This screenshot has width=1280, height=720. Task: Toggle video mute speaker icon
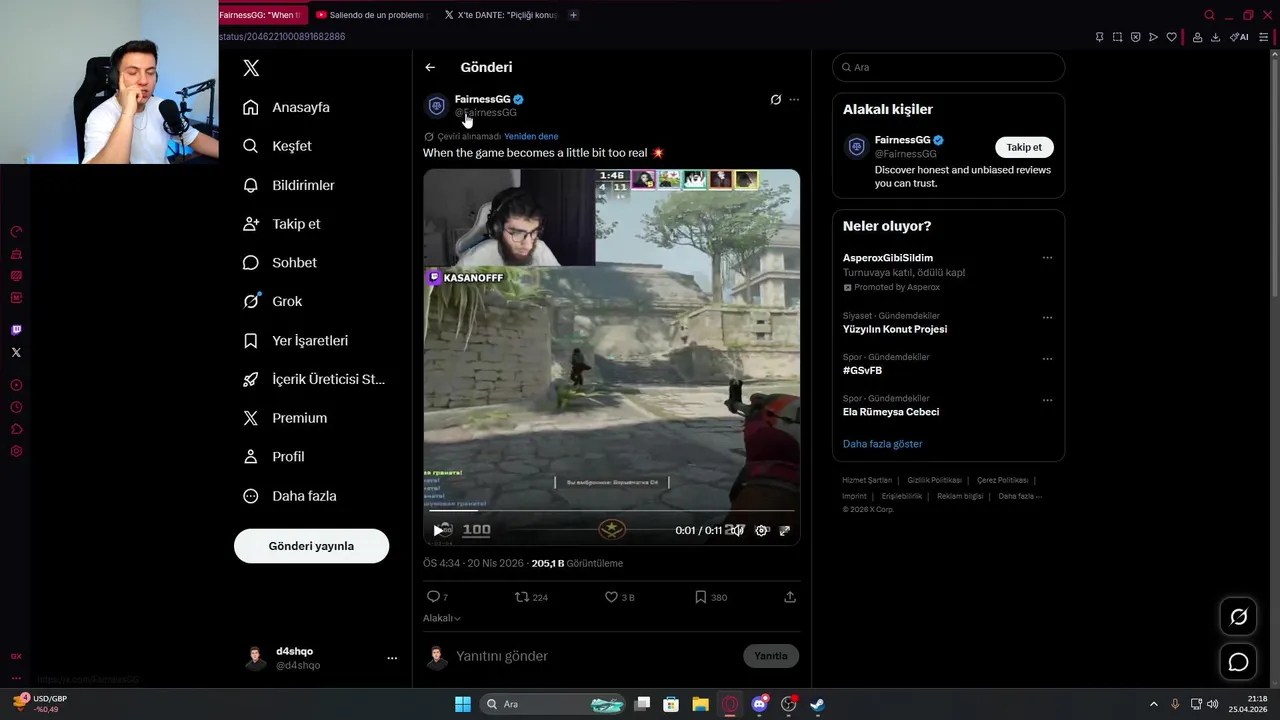click(x=736, y=531)
